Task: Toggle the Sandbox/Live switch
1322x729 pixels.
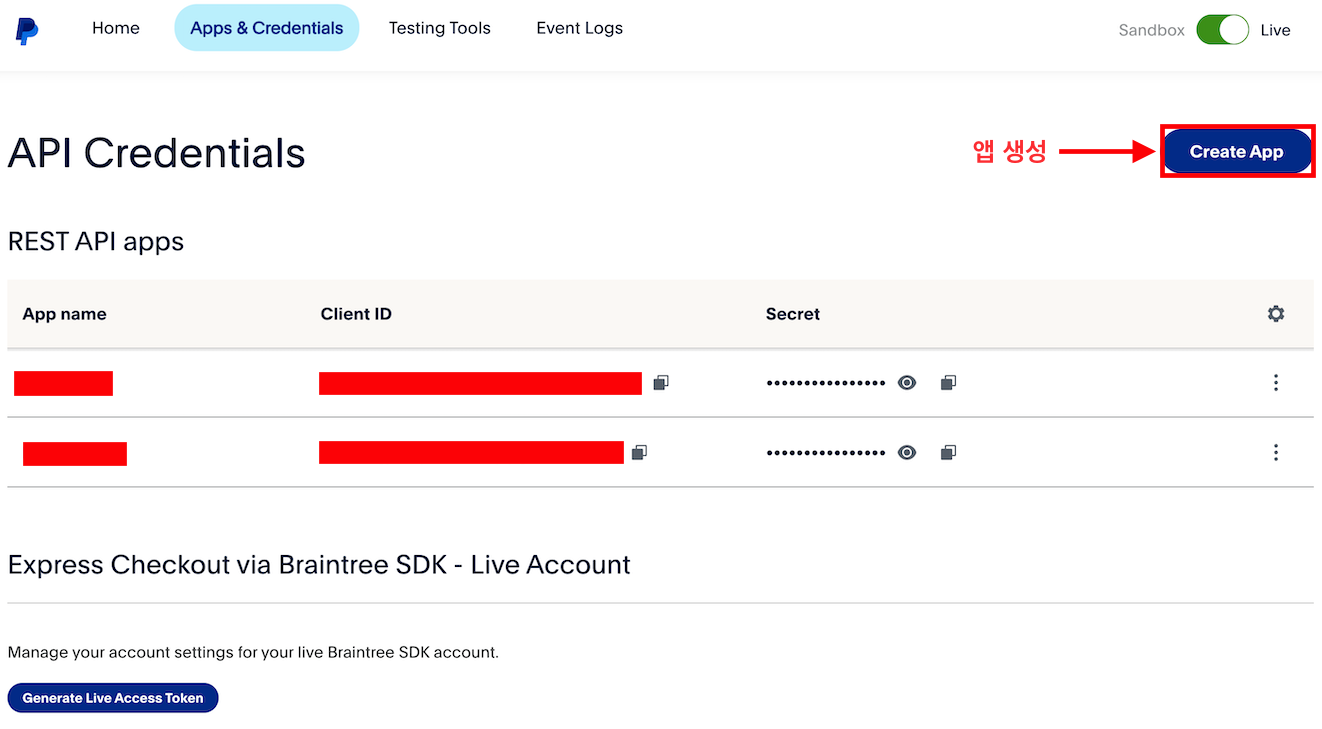Action: click(x=1222, y=30)
